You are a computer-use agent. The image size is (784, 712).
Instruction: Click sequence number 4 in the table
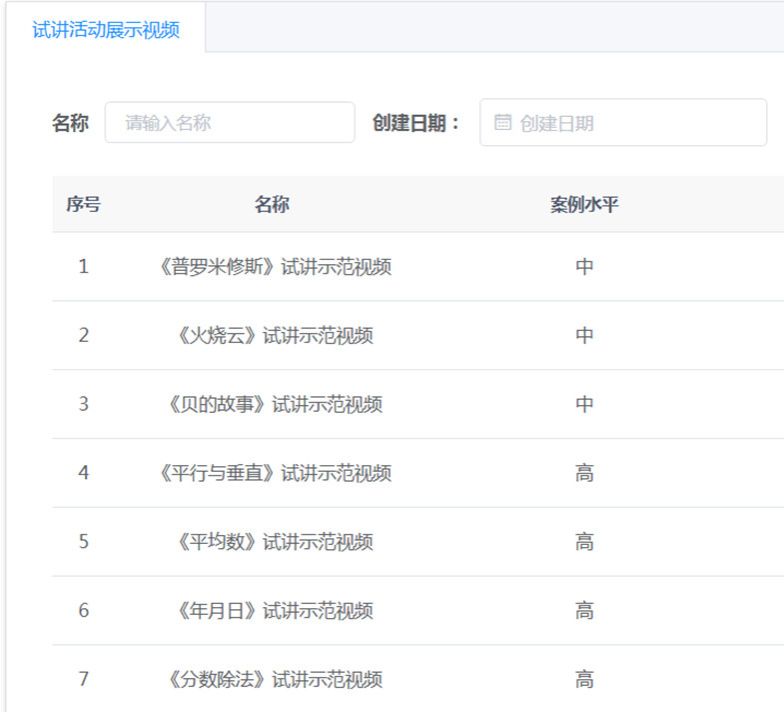click(83, 473)
